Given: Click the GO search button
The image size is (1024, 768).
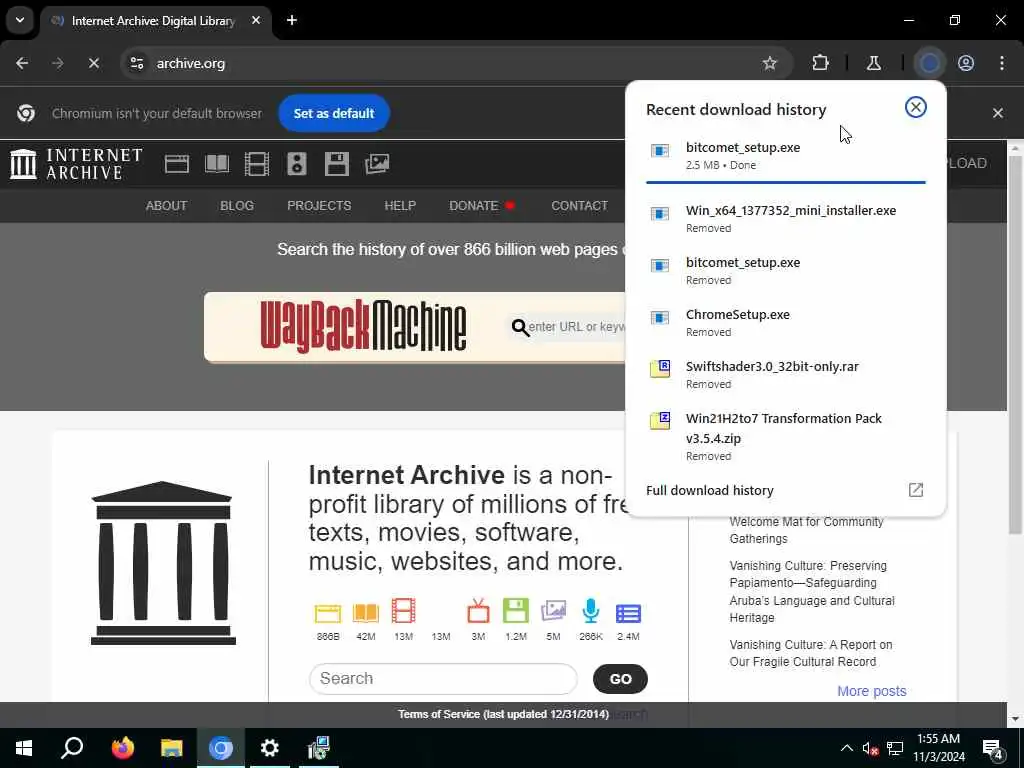Looking at the screenshot, I should 620,679.
